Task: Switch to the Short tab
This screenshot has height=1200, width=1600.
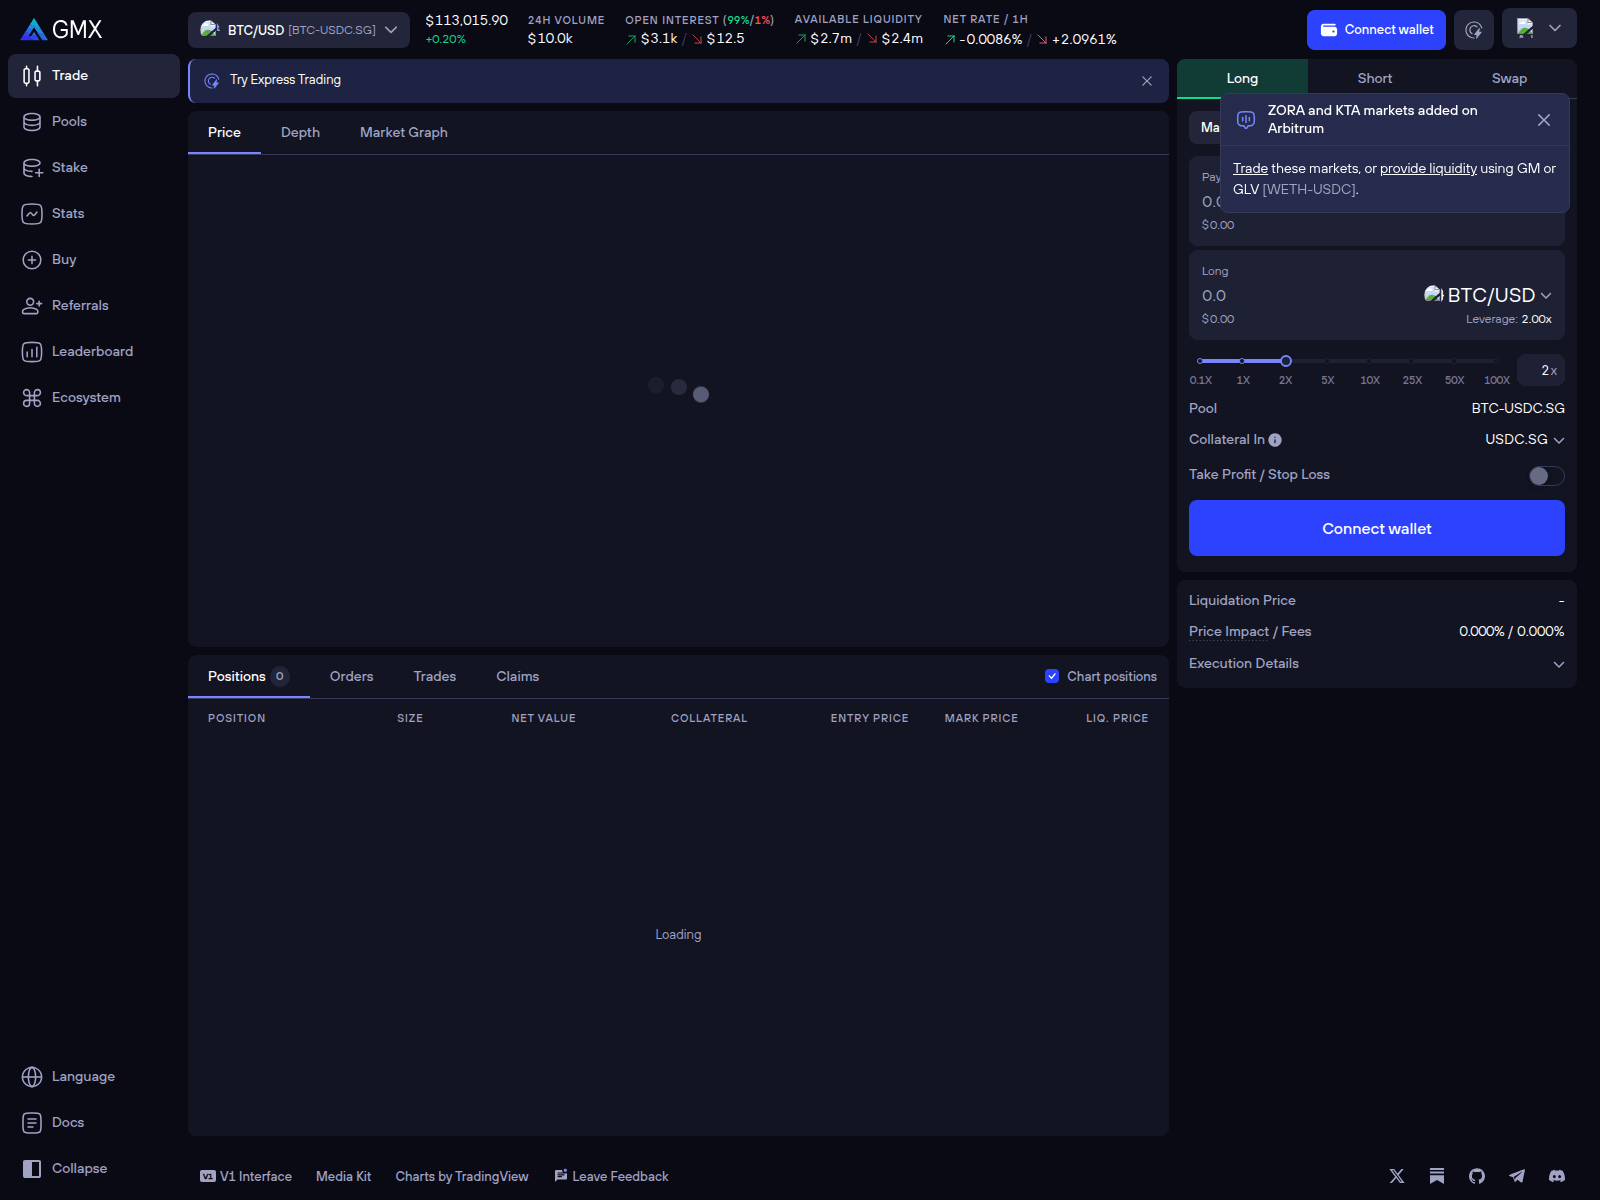Action: (x=1374, y=79)
